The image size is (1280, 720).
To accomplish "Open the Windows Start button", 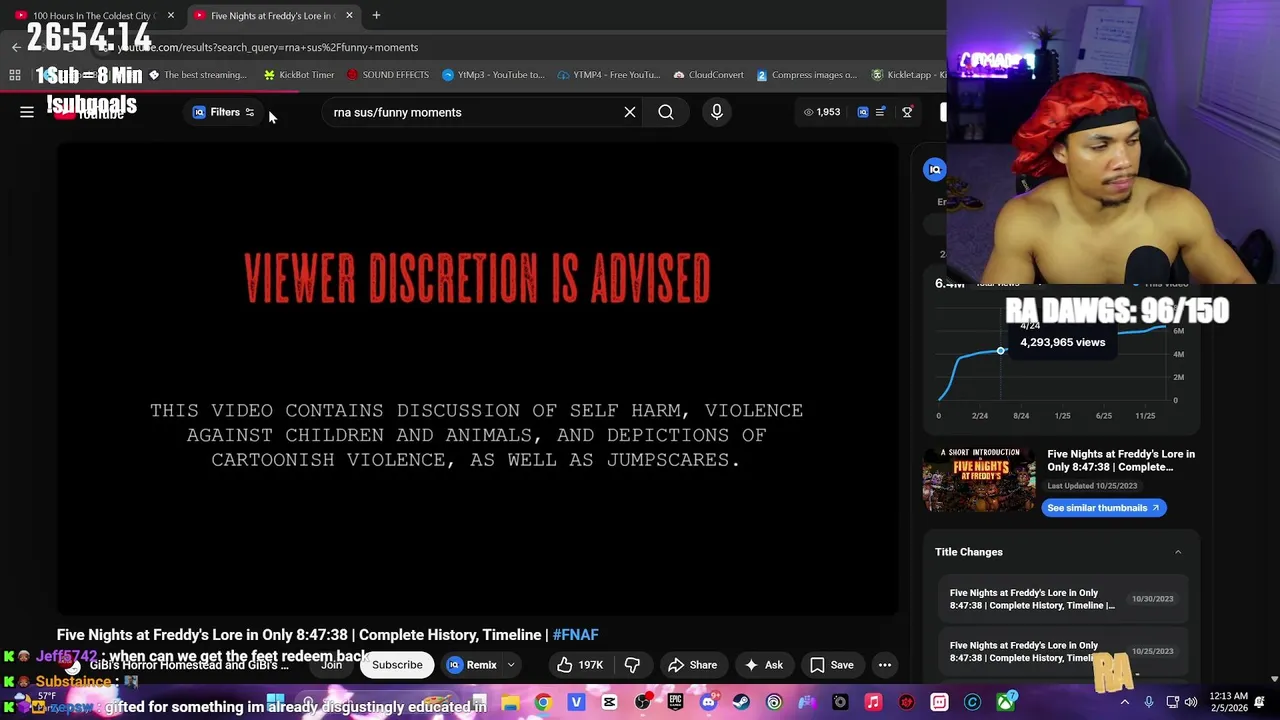I will (276, 702).
